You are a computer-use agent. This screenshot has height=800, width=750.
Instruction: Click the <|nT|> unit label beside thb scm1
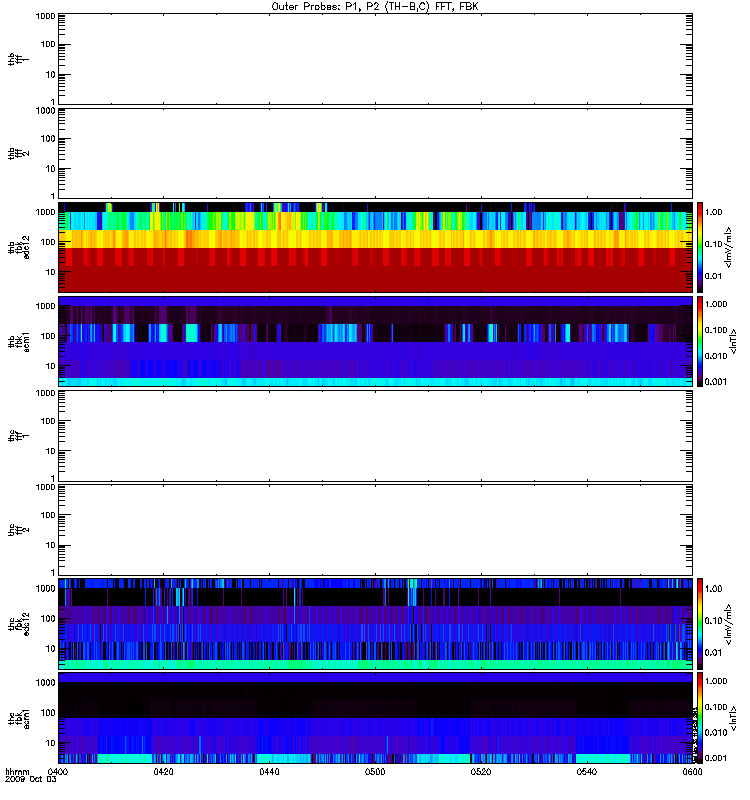(733, 341)
